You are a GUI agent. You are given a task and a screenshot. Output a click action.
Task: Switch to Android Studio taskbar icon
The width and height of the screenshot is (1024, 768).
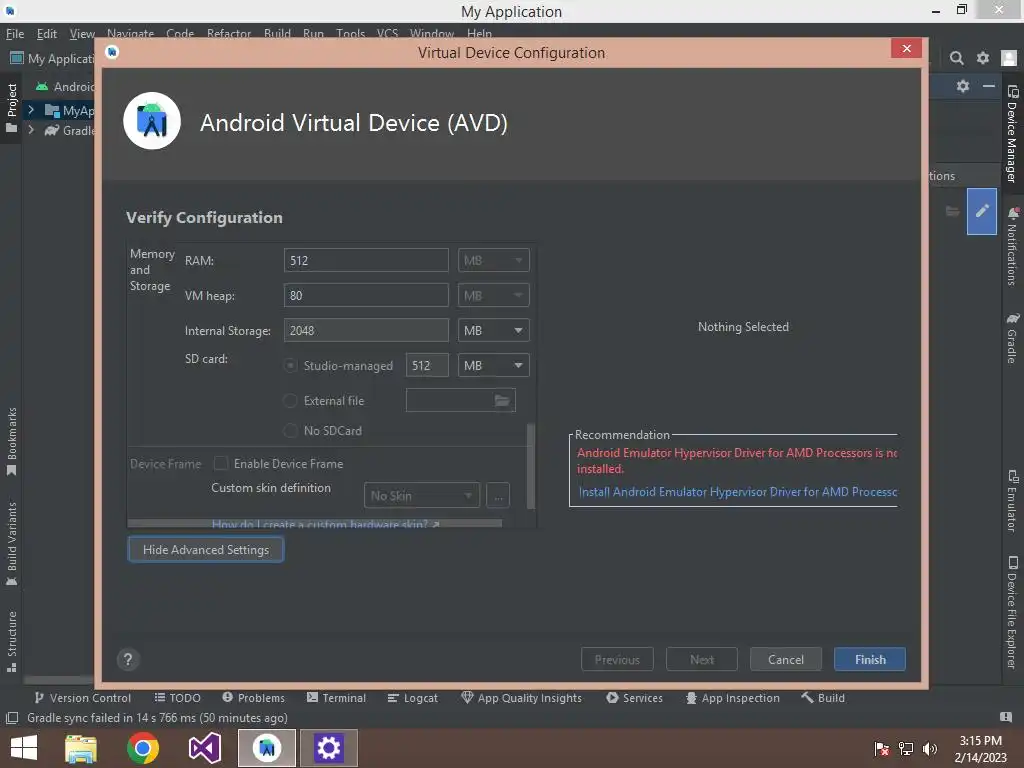(266, 748)
